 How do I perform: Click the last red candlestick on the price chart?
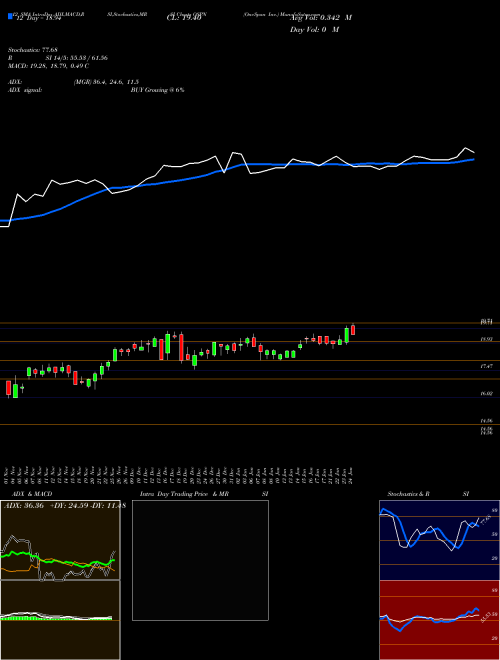point(353,330)
